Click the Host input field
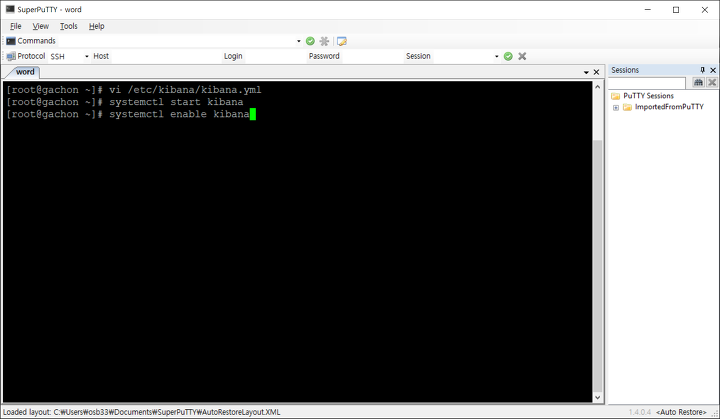This screenshot has height=419, width=720. [x=166, y=56]
